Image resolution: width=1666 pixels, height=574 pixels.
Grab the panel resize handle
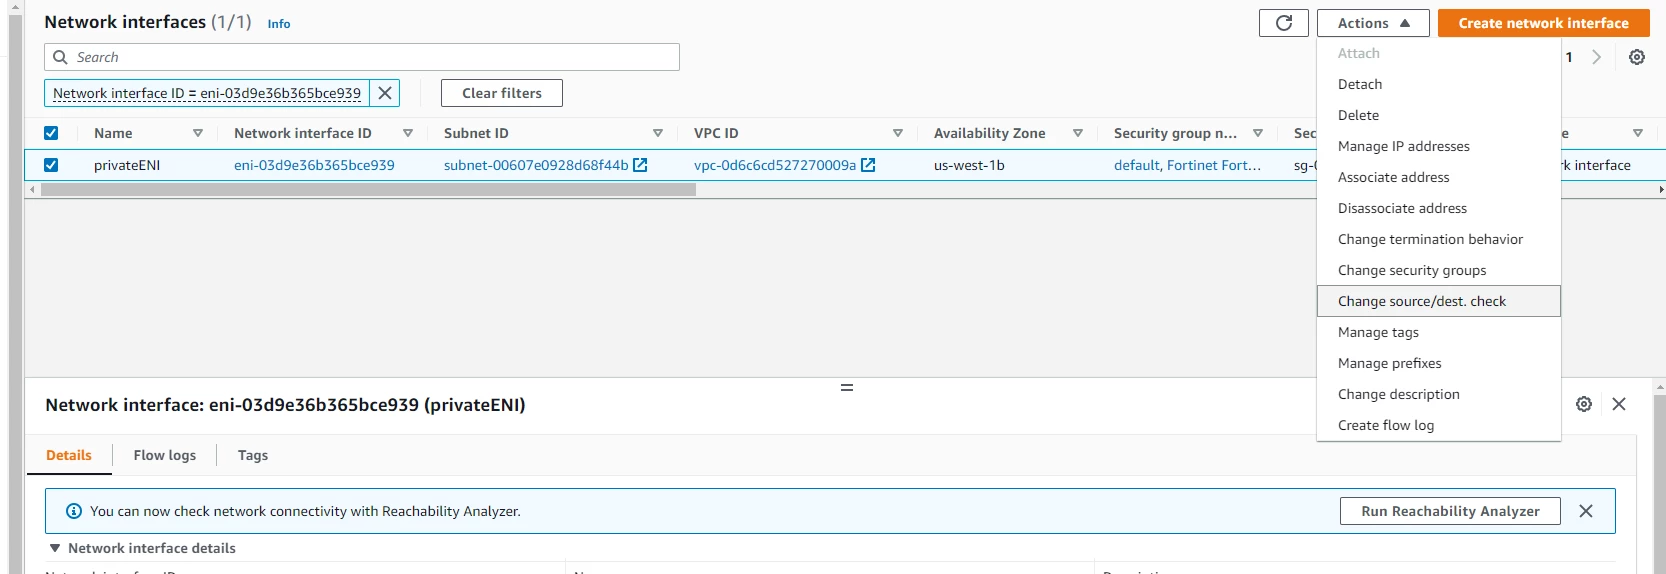(847, 387)
